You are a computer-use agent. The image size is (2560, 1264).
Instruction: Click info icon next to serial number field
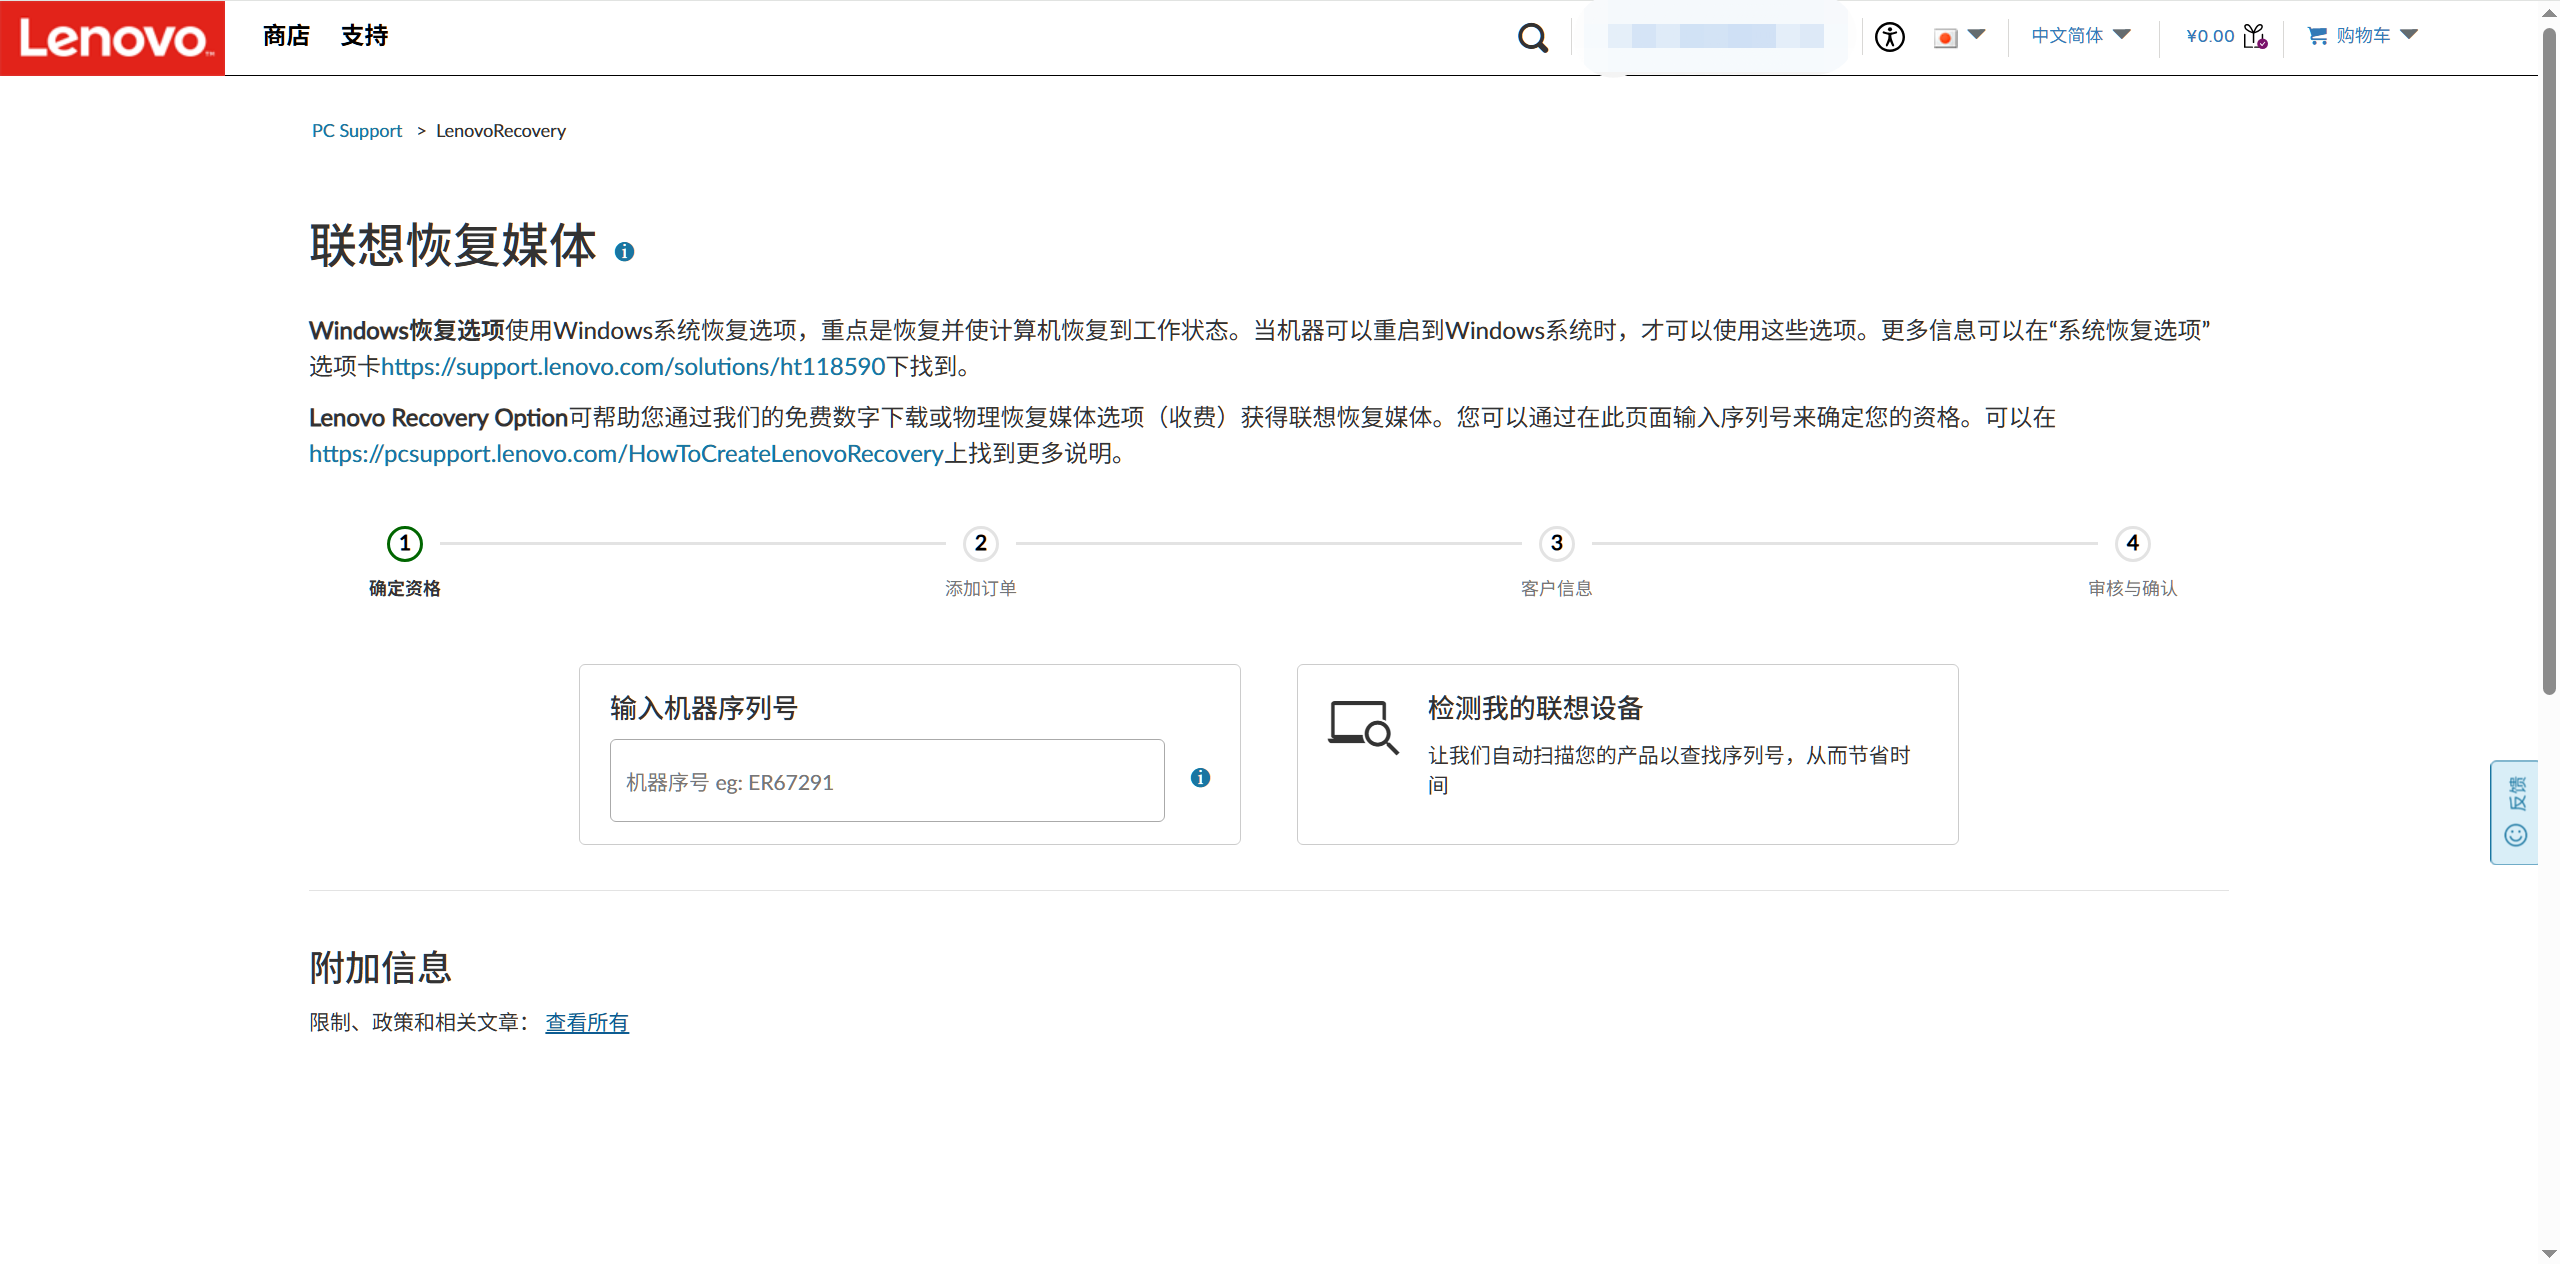pos(1200,778)
